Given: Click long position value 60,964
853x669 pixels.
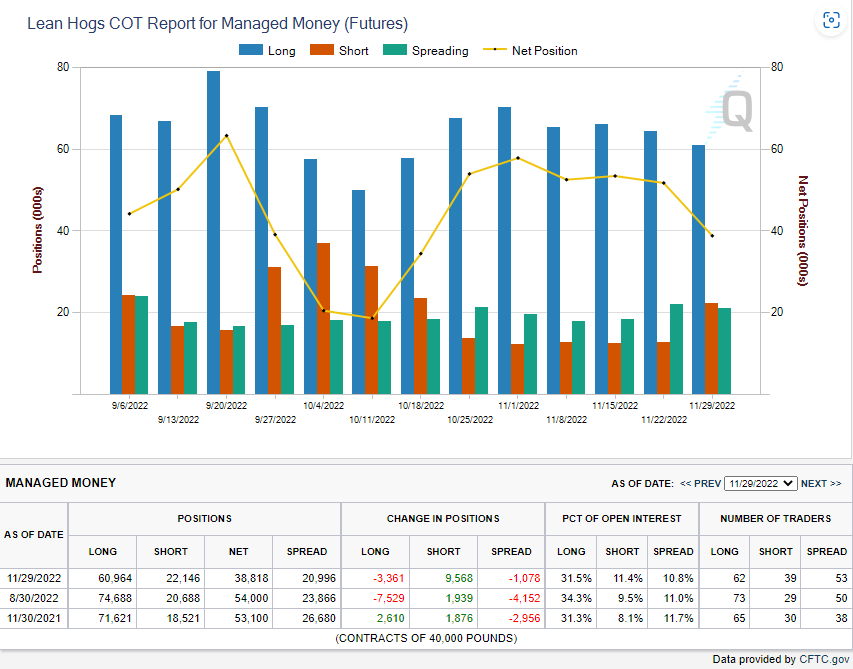Looking at the screenshot, I should (x=115, y=578).
